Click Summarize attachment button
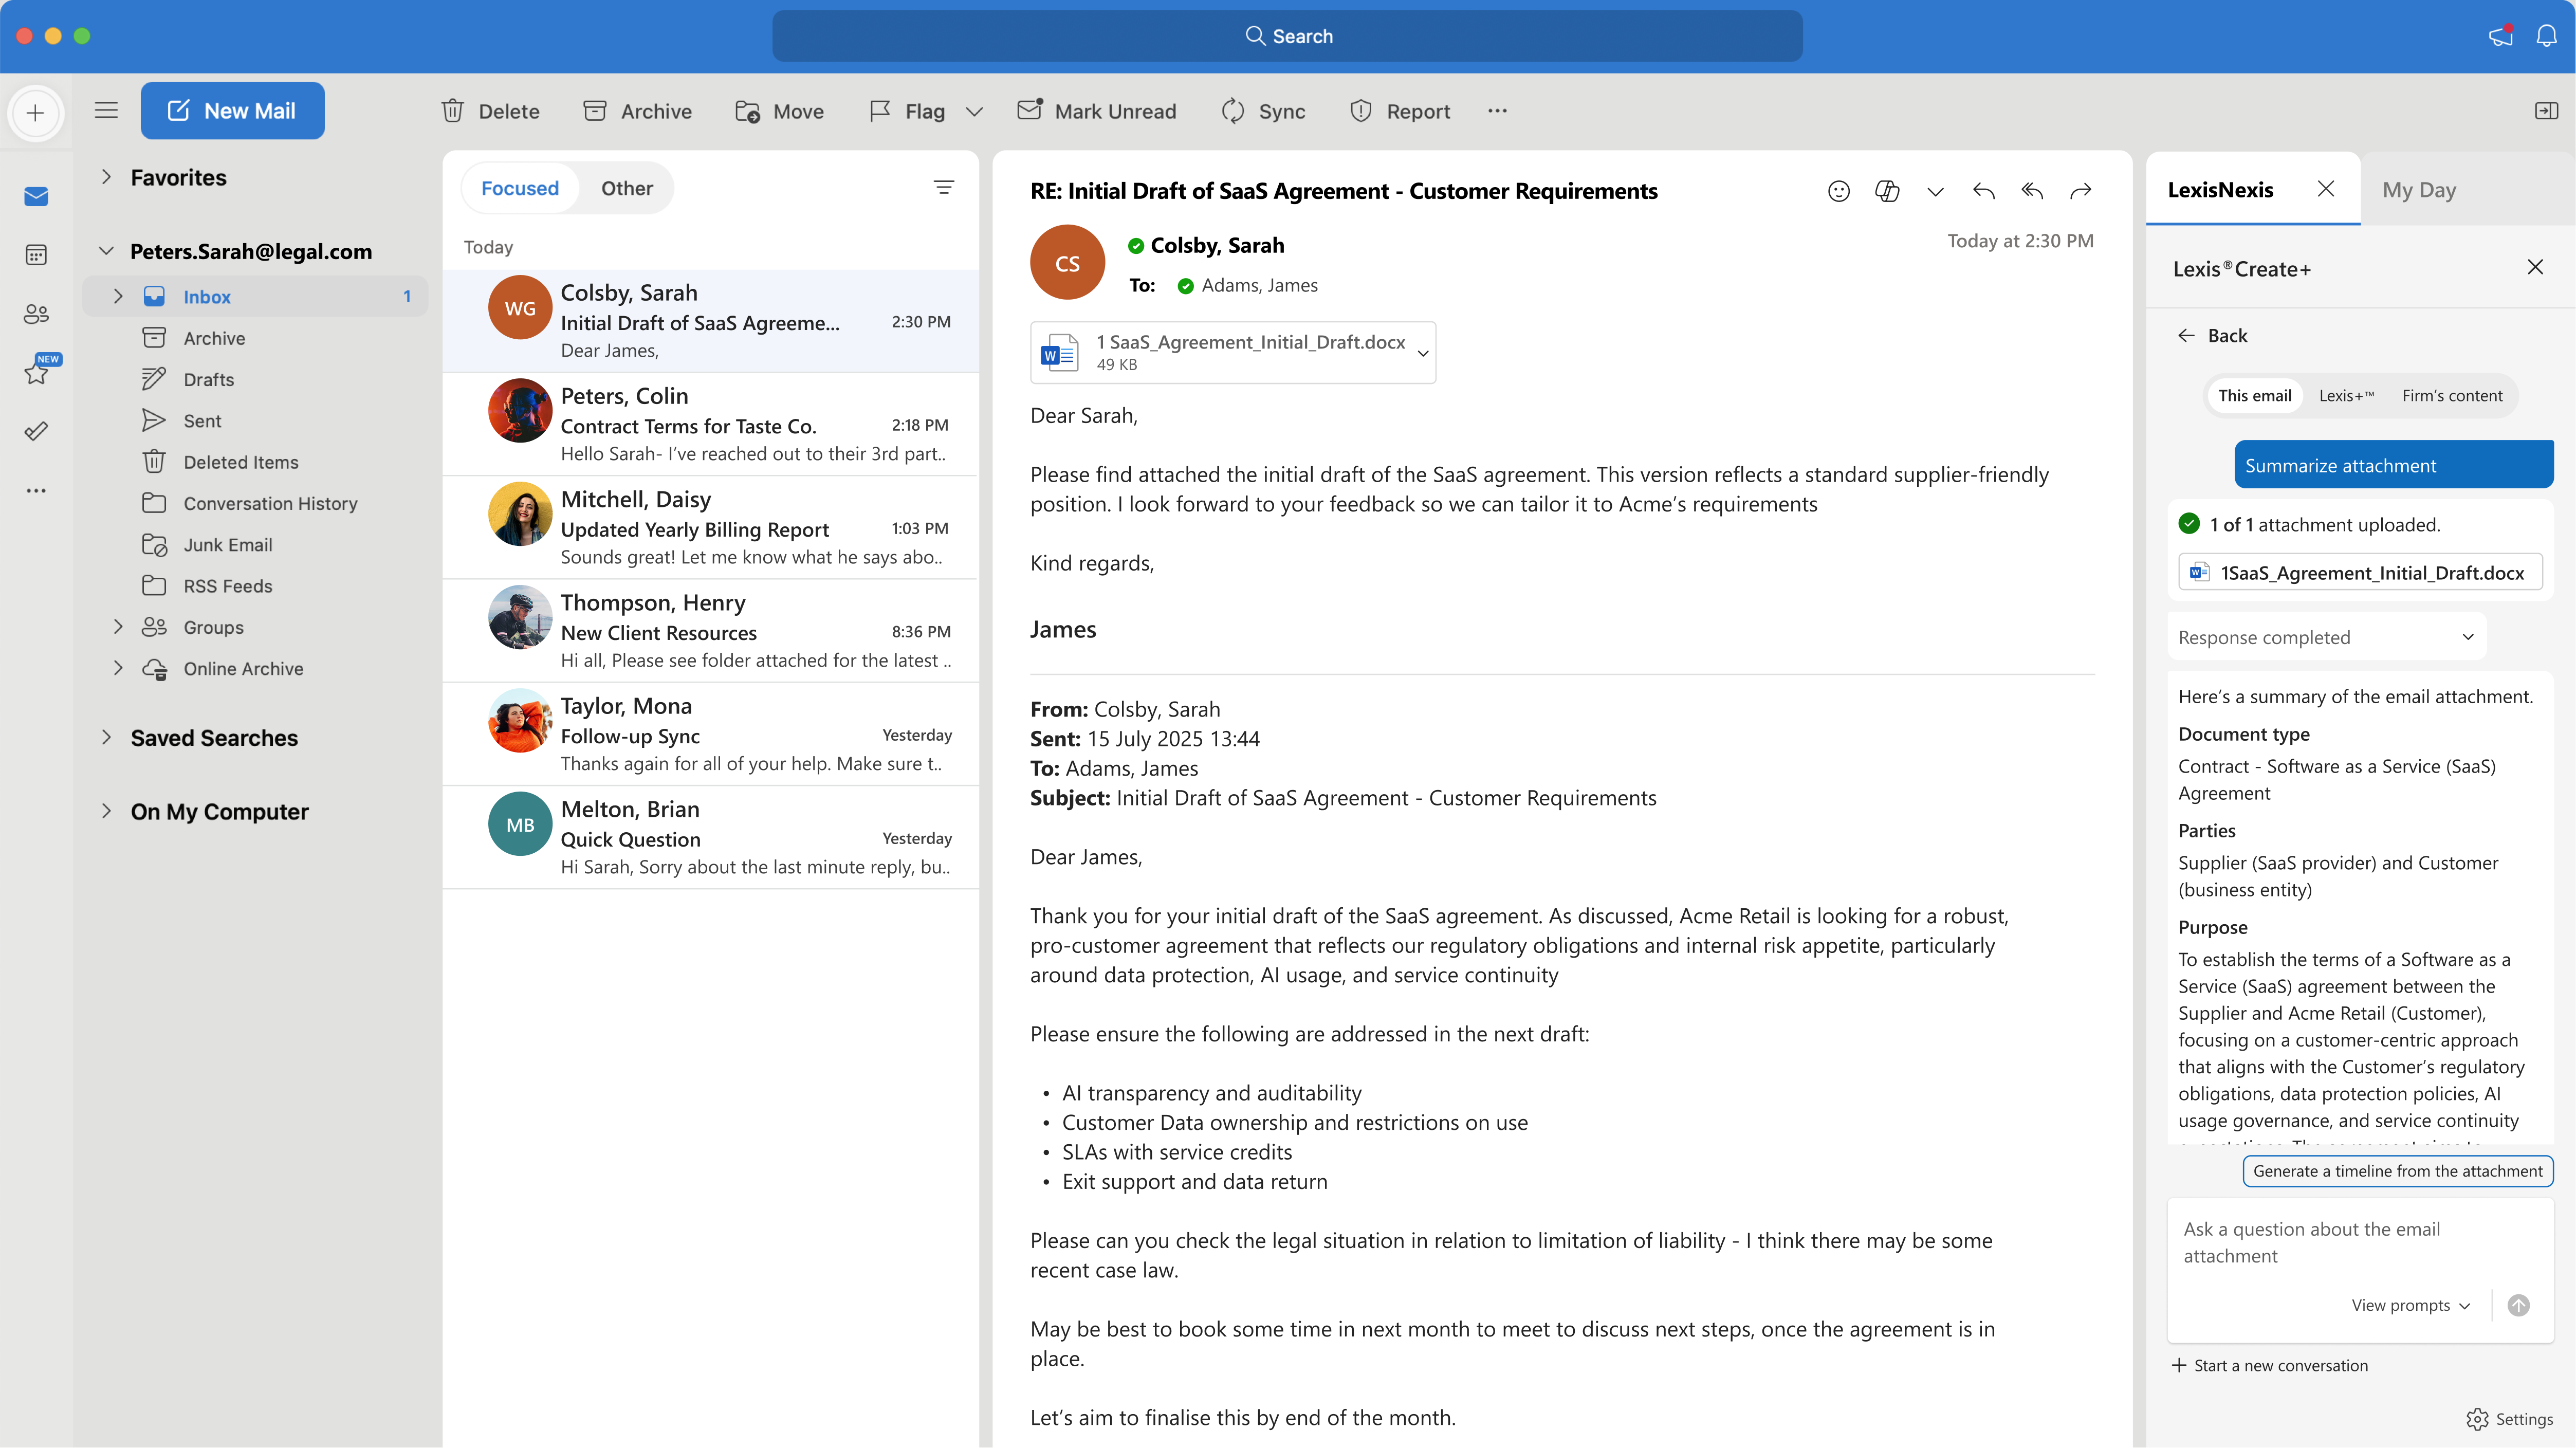Screen dimensions: 2576x1448 coord(2393,465)
